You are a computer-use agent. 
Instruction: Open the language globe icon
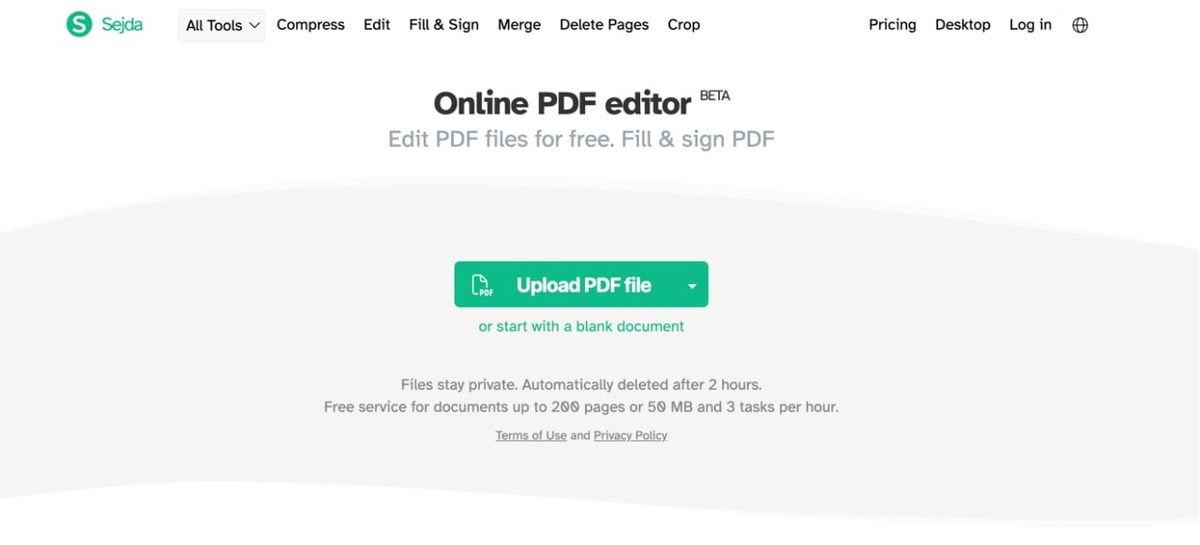point(1080,25)
